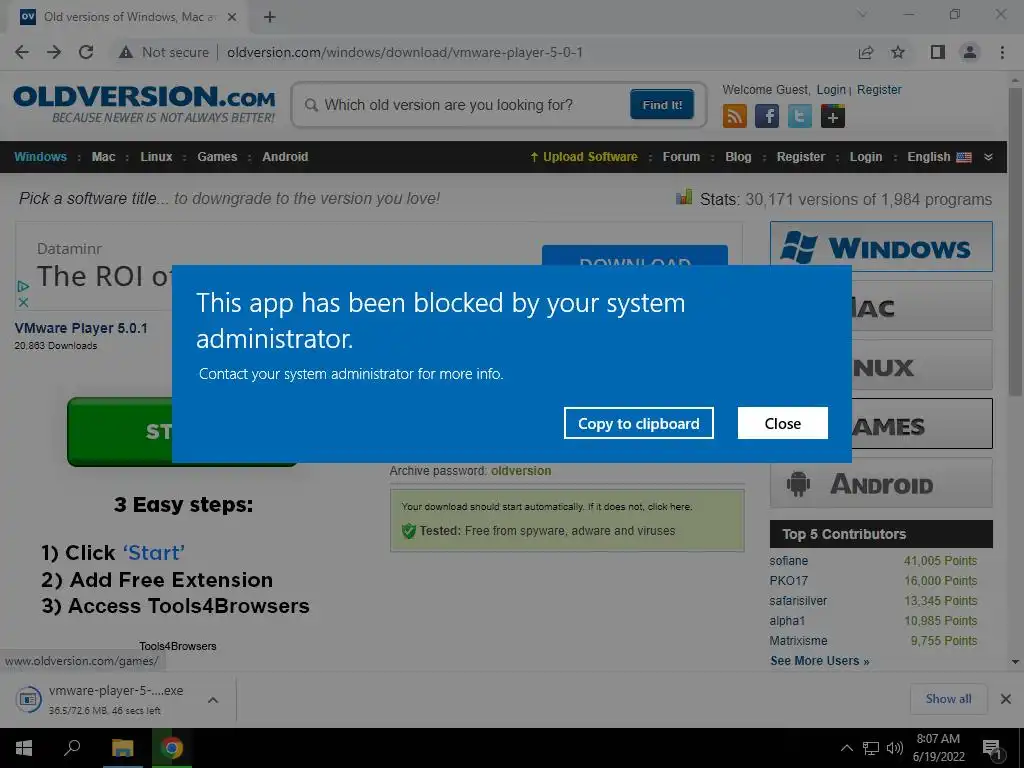Open File Explorer from taskbar

(x=122, y=748)
